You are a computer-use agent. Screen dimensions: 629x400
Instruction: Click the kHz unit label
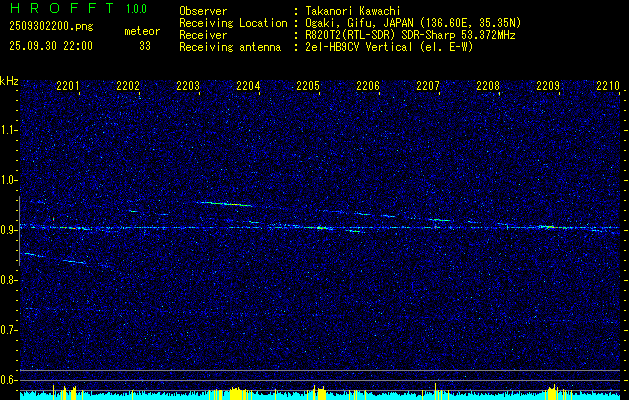tap(9, 81)
